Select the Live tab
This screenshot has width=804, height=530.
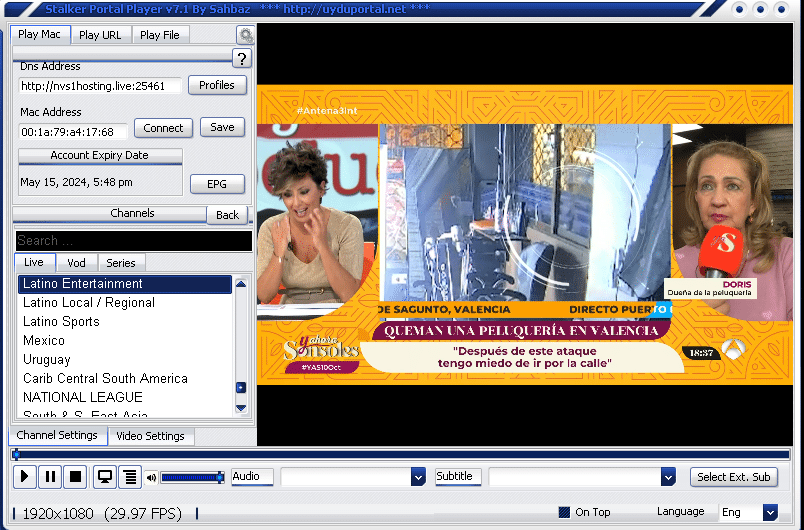point(34,262)
